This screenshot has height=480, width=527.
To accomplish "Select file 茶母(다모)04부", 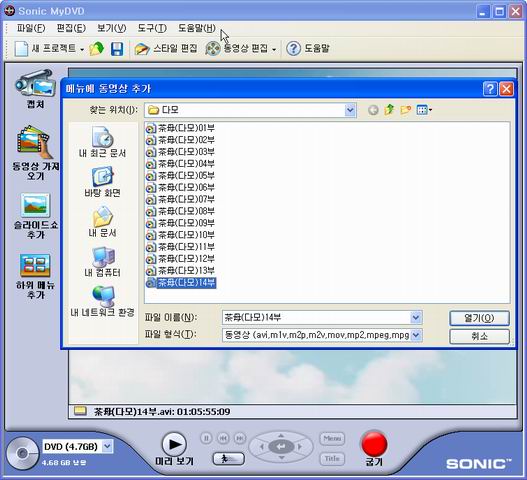I will point(180,164).
